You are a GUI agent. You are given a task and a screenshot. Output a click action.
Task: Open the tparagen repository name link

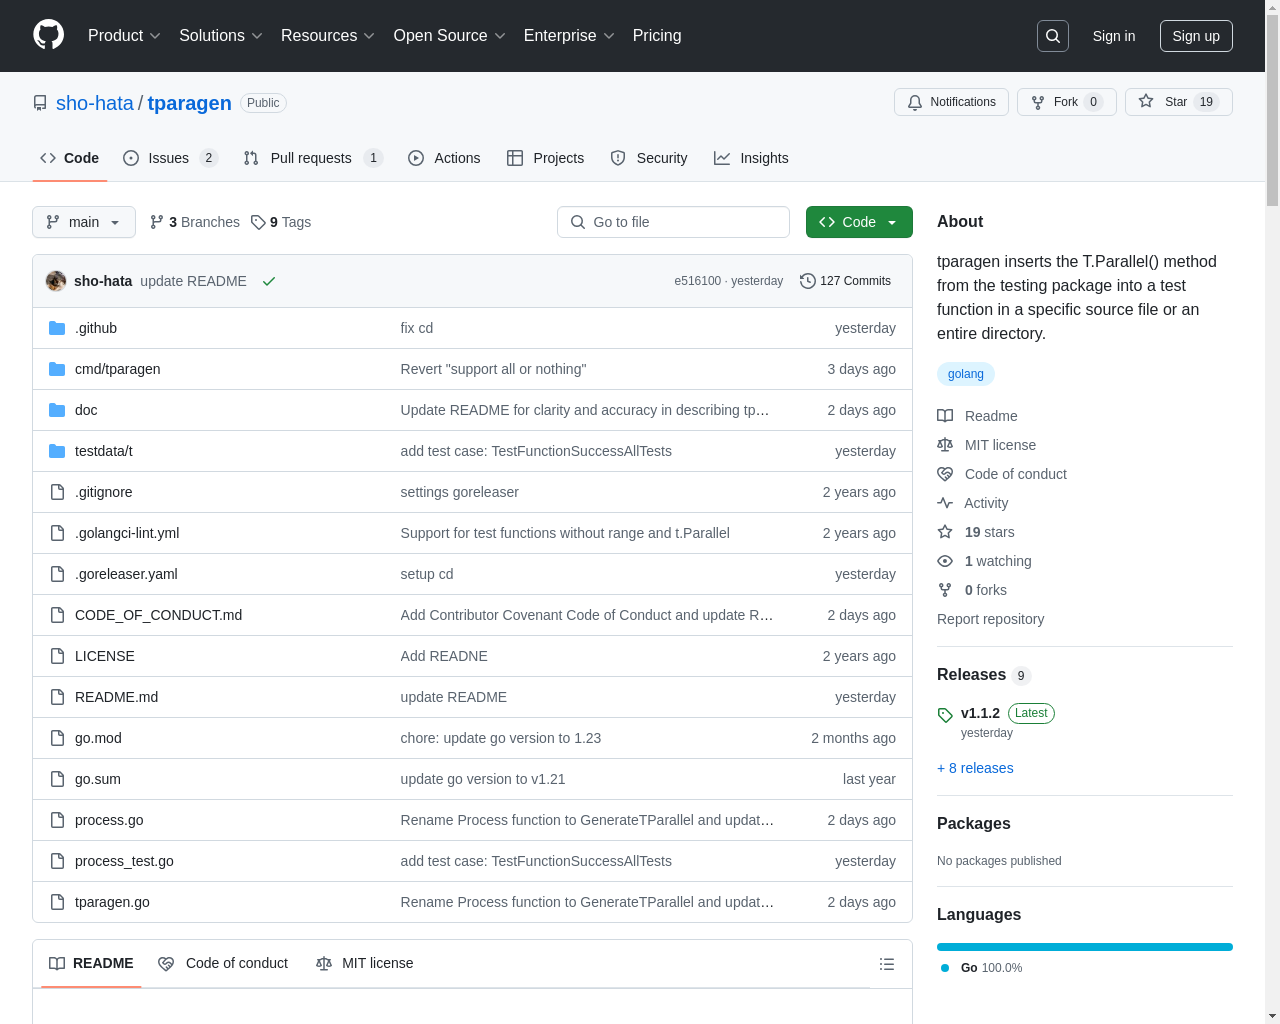(189, 103)
